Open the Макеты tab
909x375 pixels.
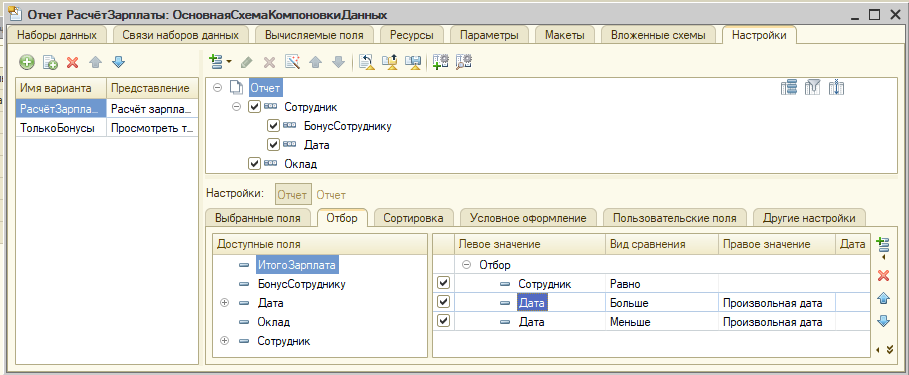[564, 35]
